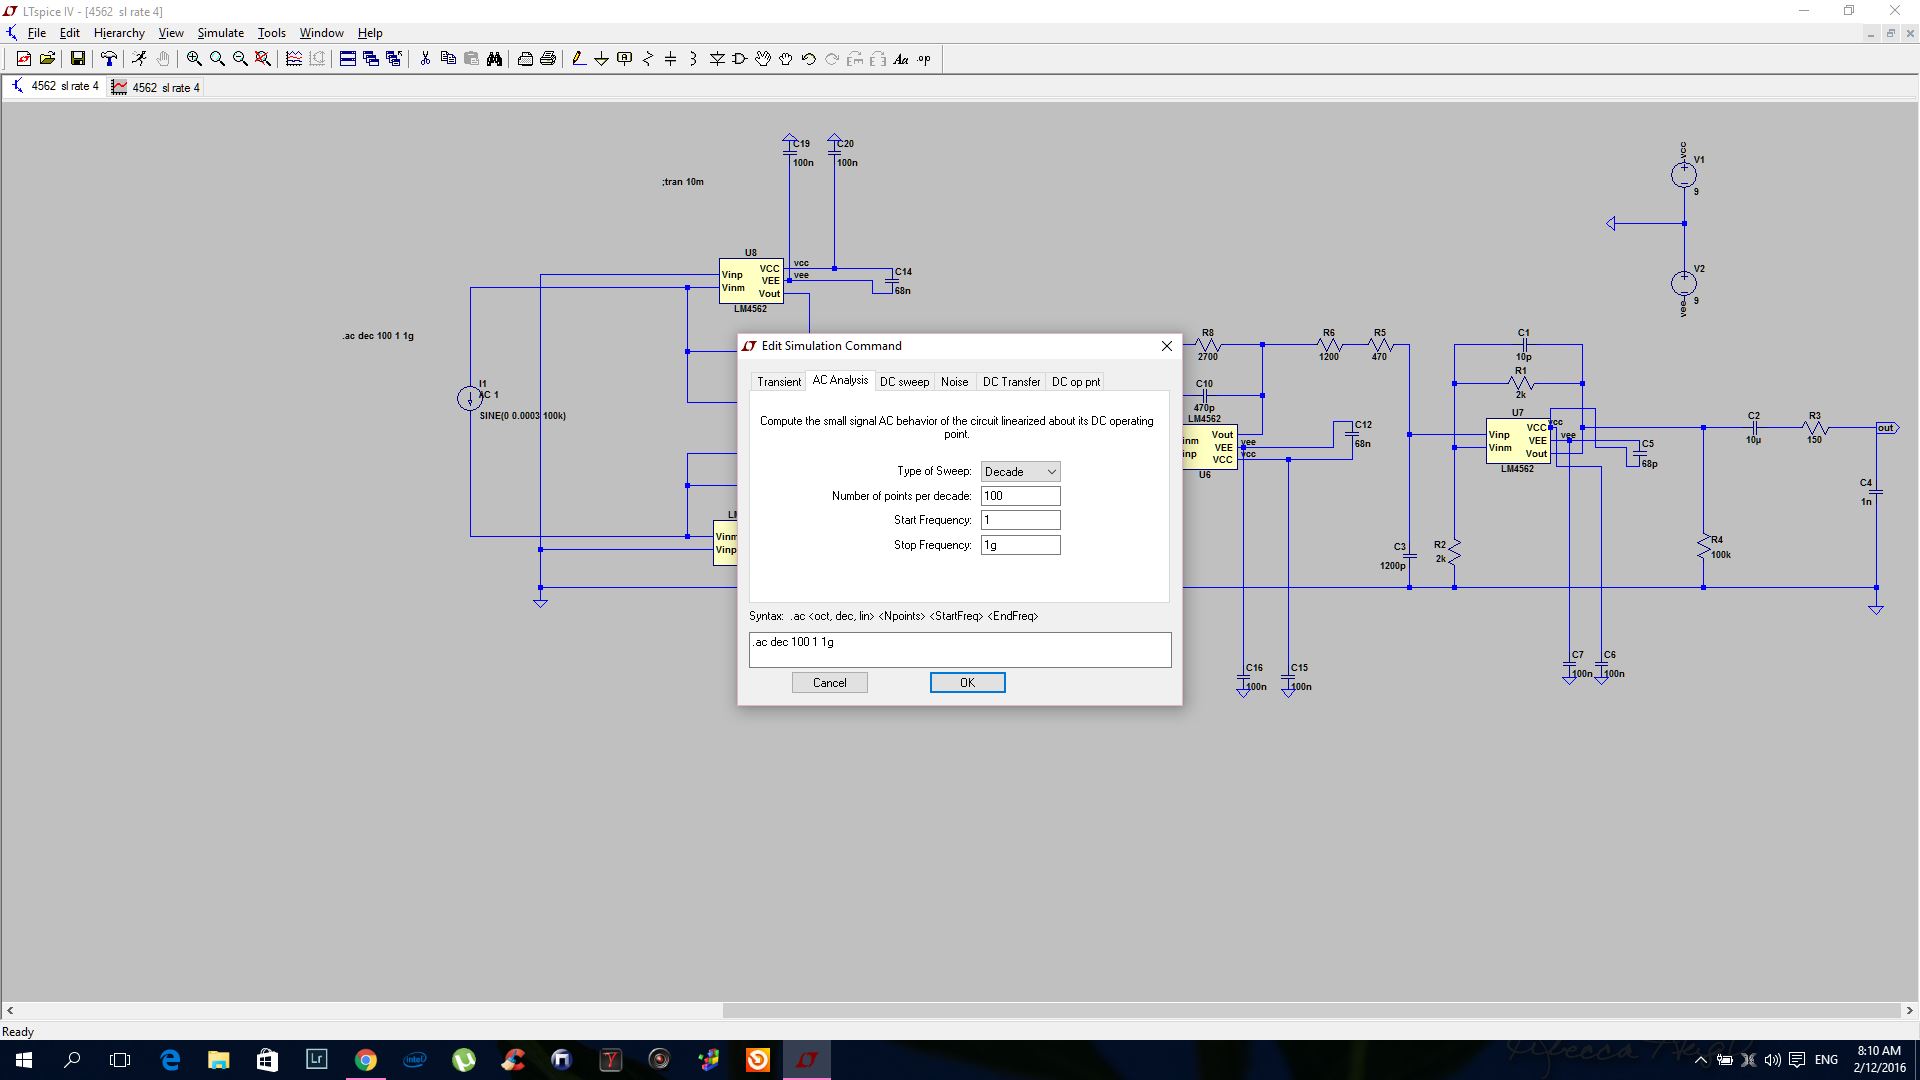This screenshot has height=1080, width=1920.
Task: Select the Label Net tool
Action: (625, 59)
